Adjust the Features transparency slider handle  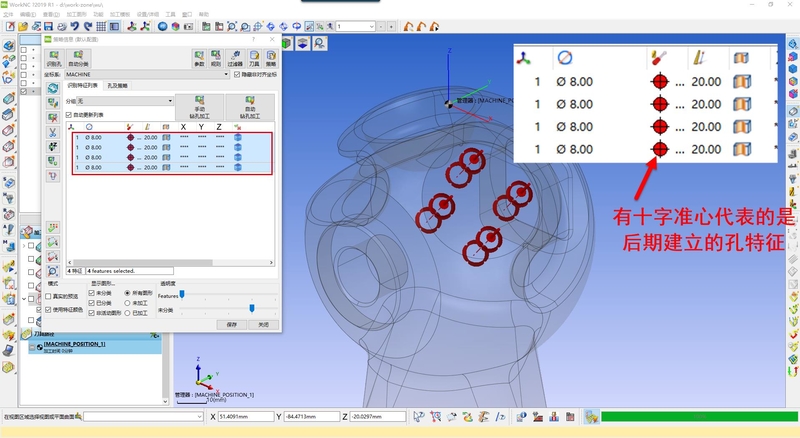pos(182,294)
